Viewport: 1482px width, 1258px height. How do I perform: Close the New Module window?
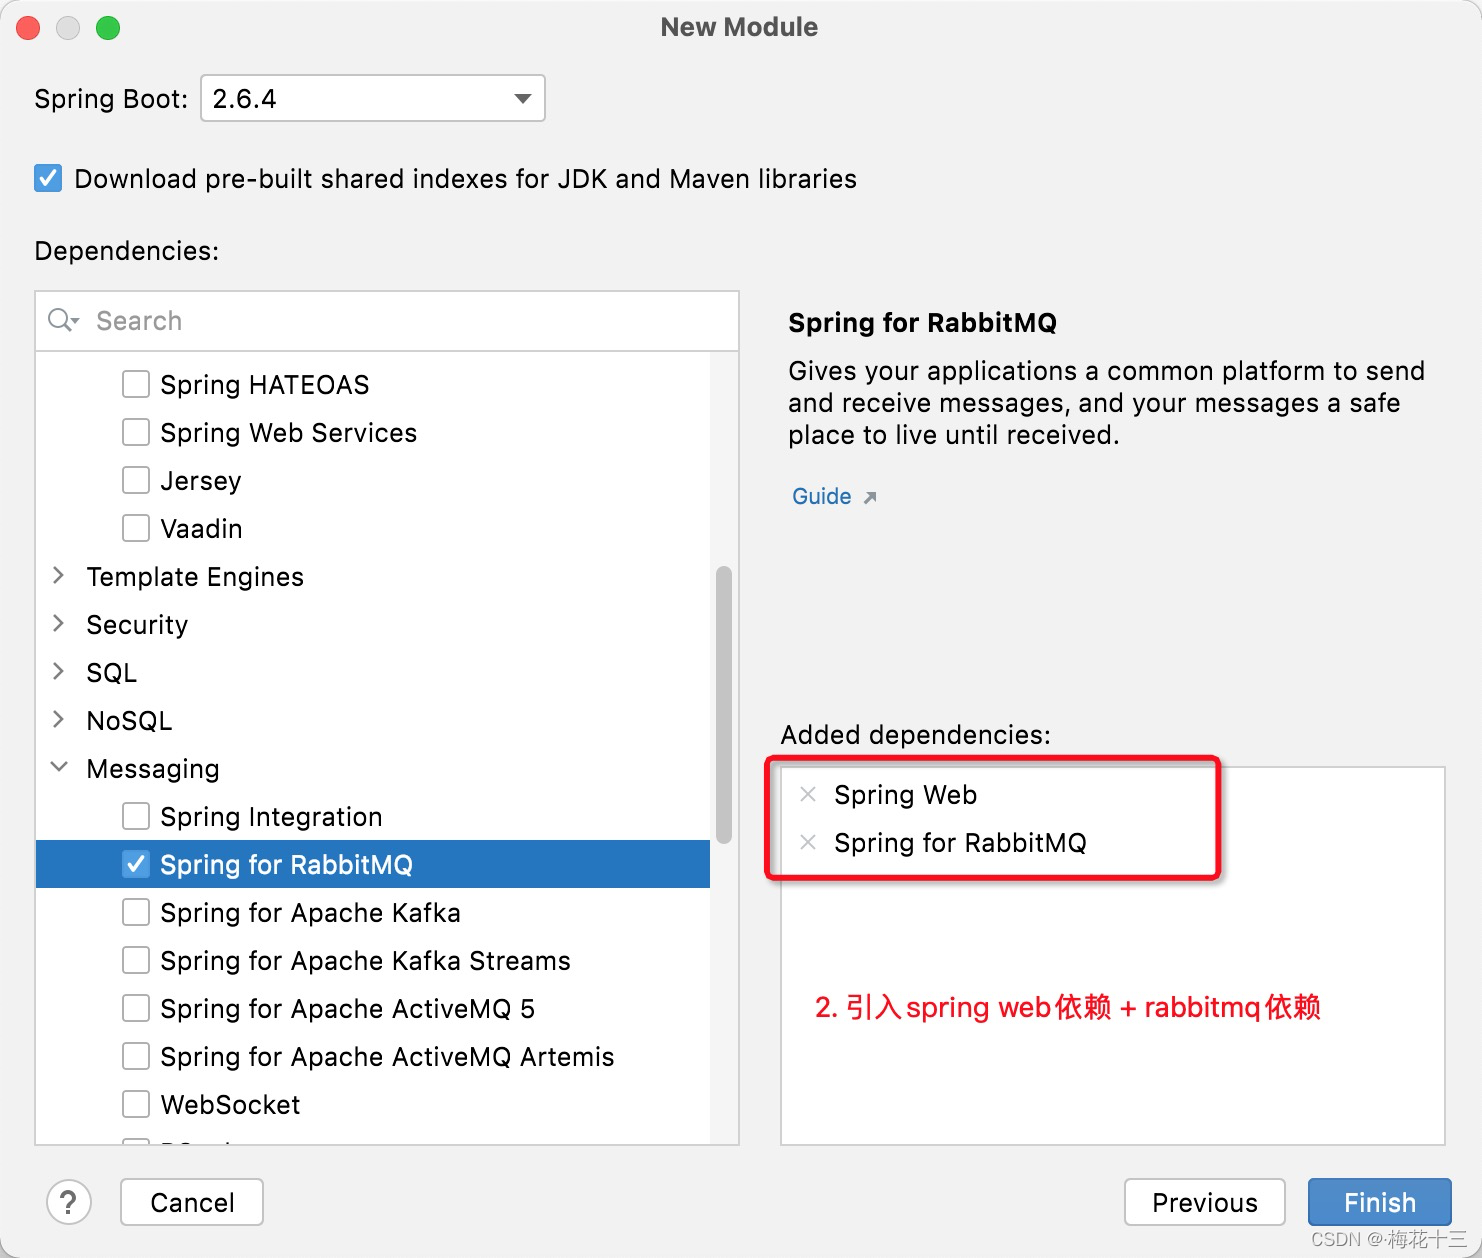(28, 28)
